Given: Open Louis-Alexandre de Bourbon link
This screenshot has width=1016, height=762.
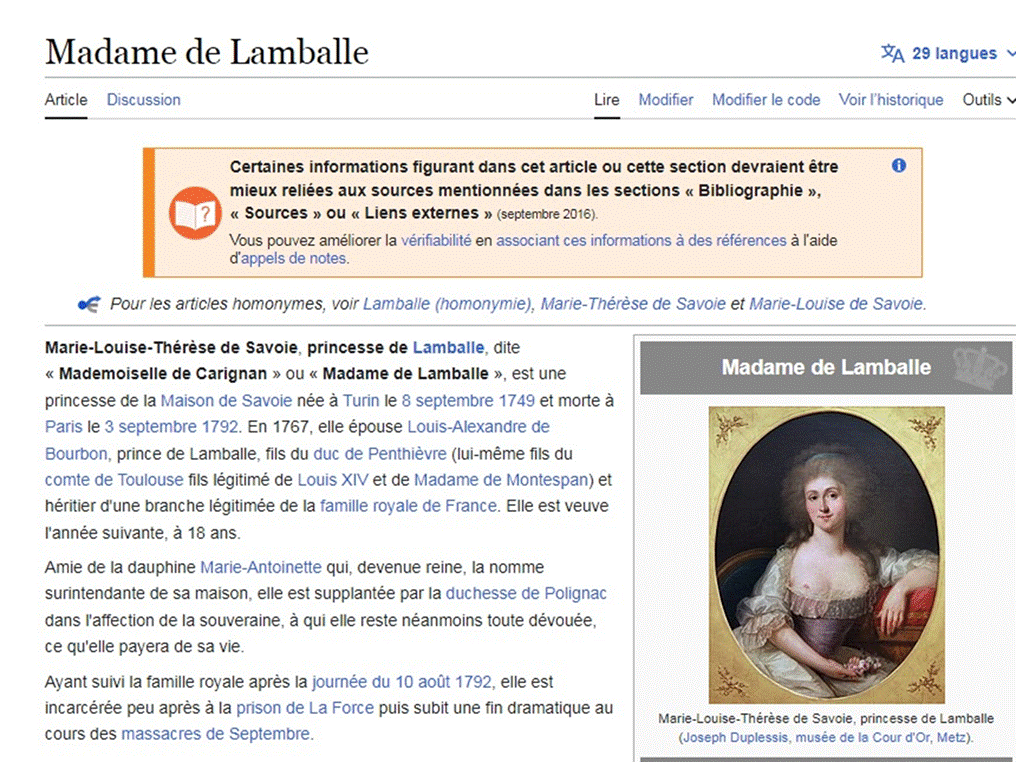Looking at the screenshot, I should coord(297,441).
